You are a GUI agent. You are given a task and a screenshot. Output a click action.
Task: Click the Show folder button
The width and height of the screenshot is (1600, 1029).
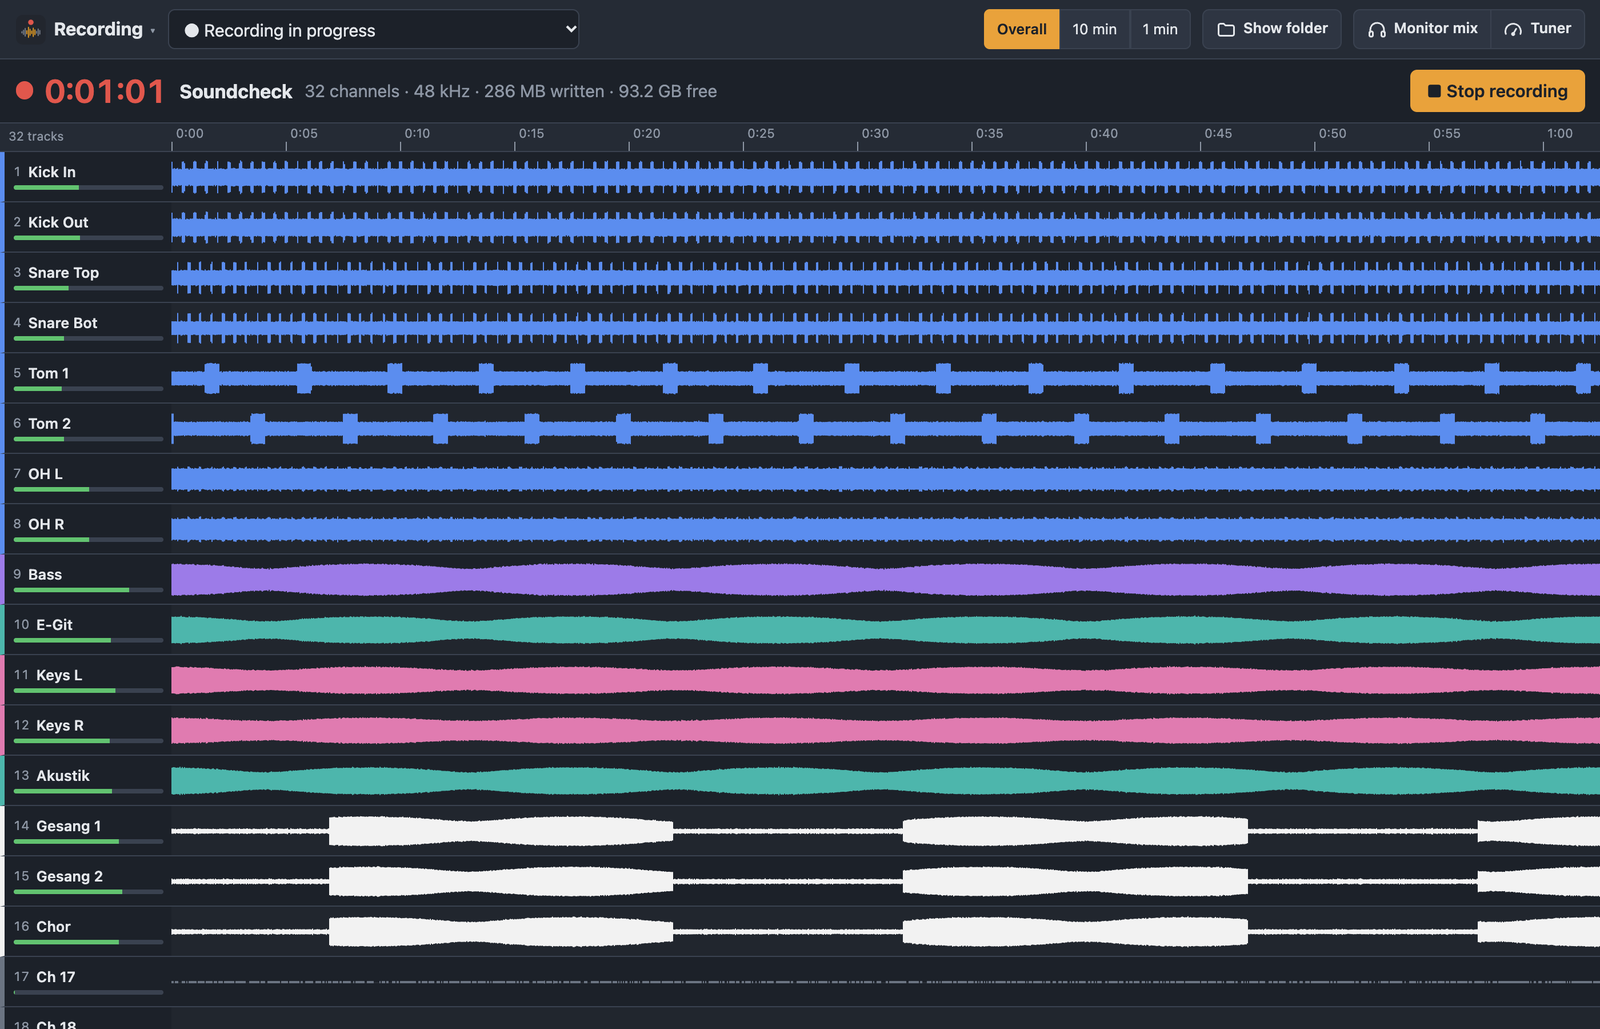[x=1272, y=29]
